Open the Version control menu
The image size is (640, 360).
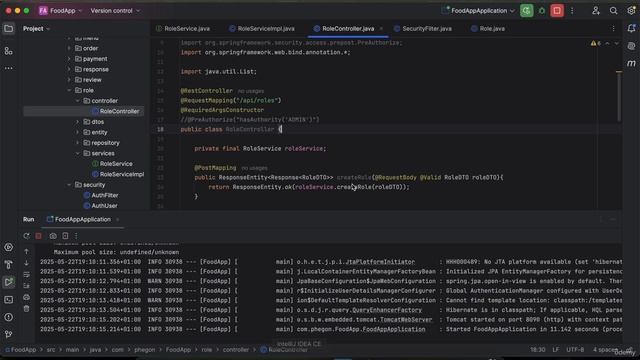115,11
